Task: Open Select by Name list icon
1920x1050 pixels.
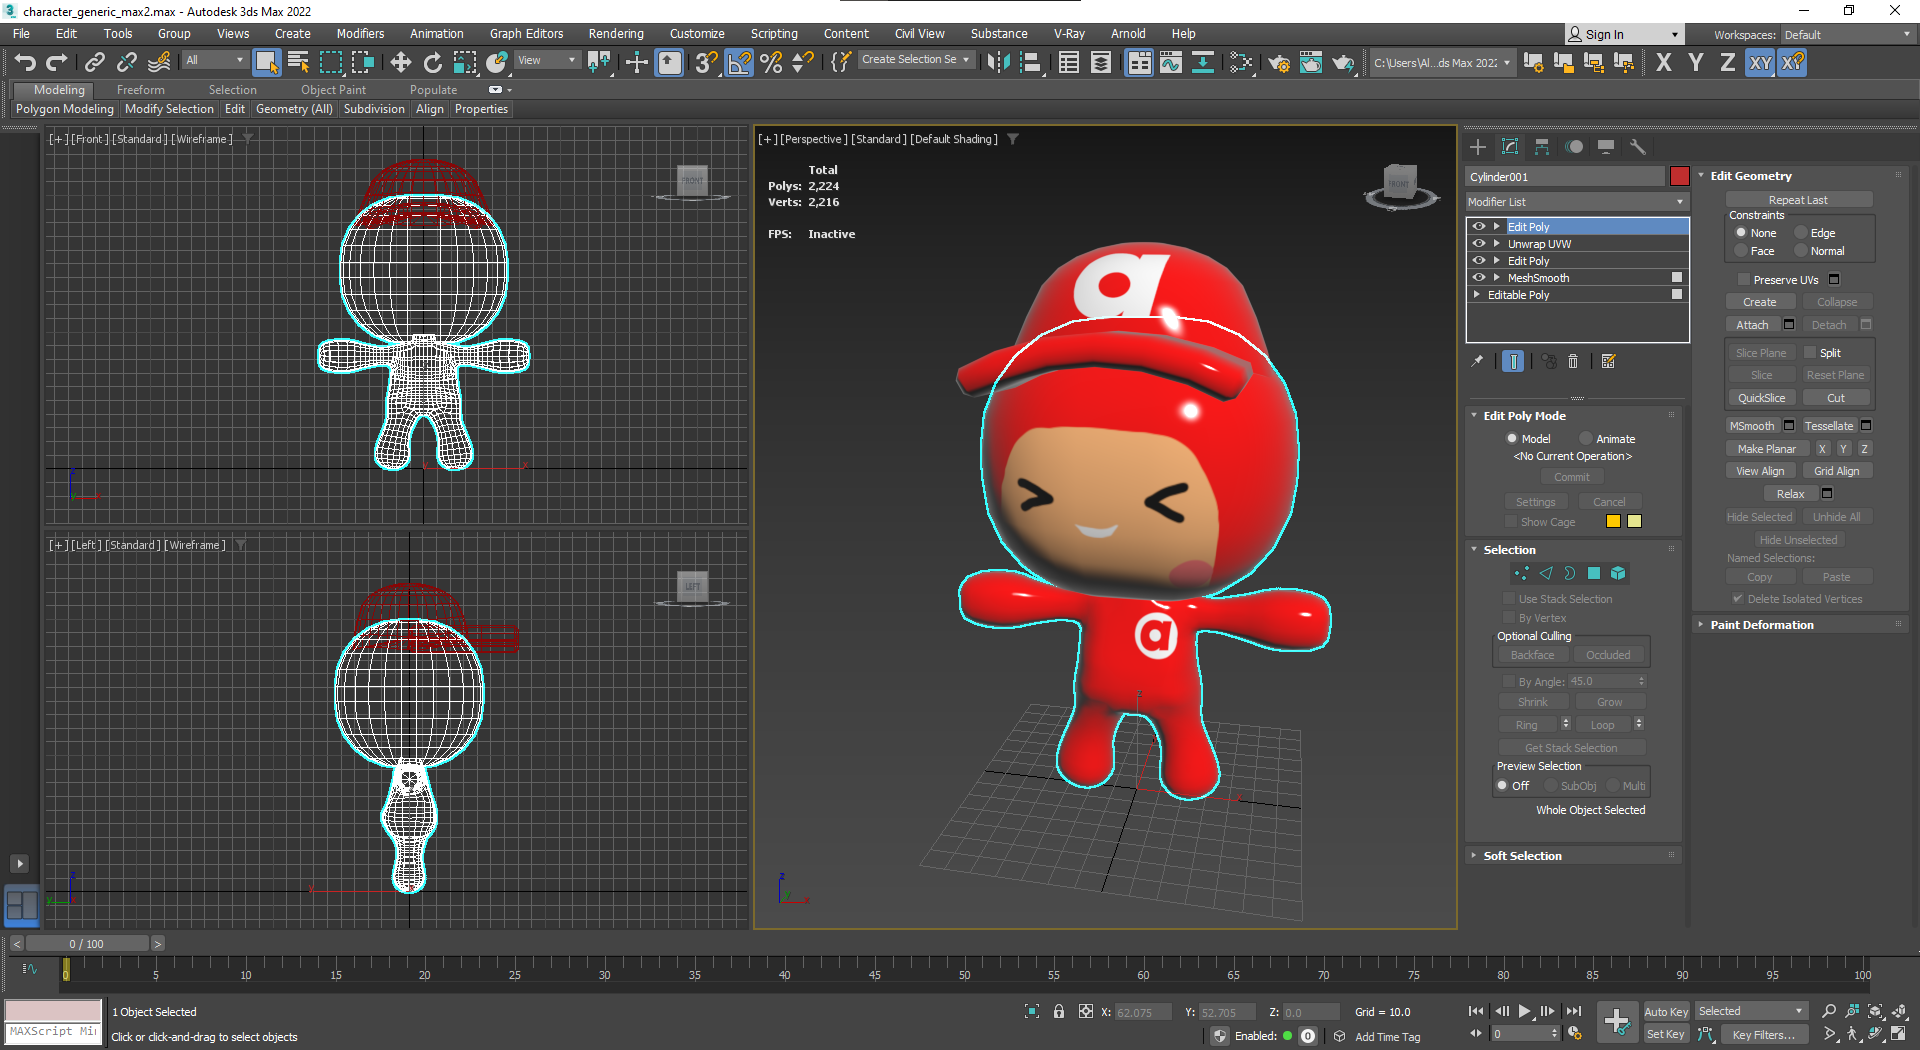Action: point(298,63)
